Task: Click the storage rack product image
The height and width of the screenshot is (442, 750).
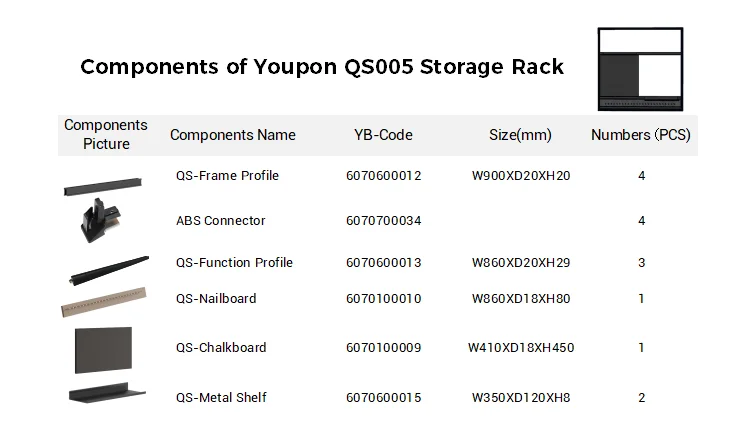Action: pos(640,69)
